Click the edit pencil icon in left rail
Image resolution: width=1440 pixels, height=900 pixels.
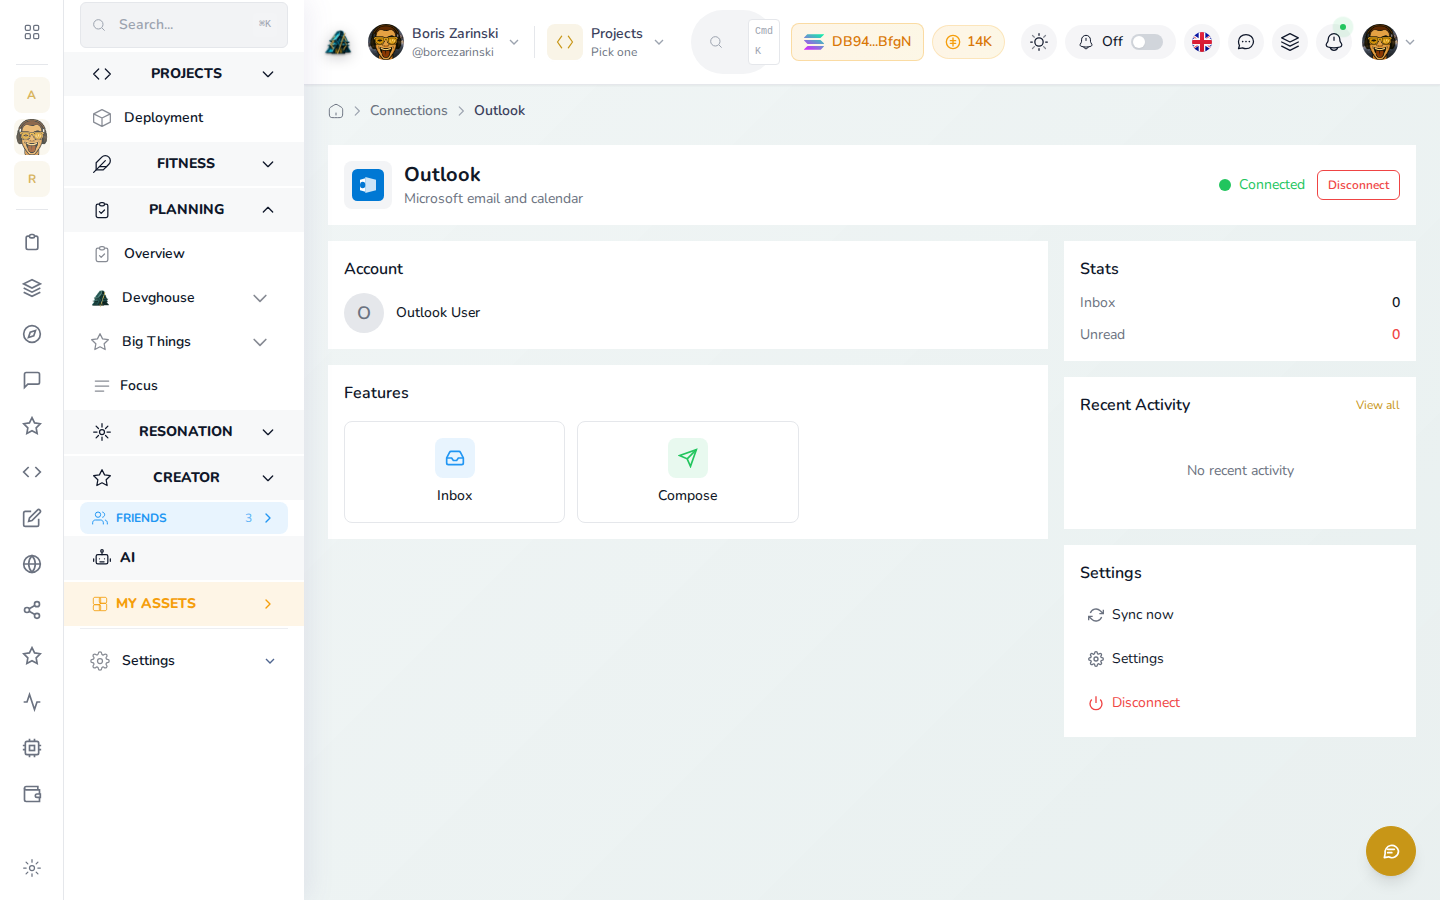(x=32, y=518)
